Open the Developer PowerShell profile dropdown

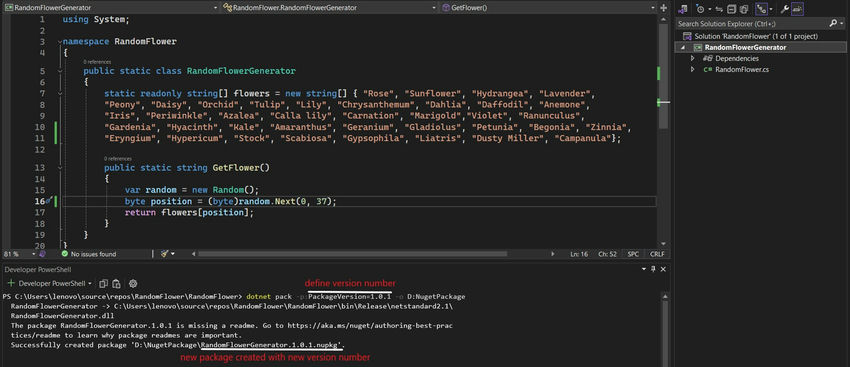(89, 284)
